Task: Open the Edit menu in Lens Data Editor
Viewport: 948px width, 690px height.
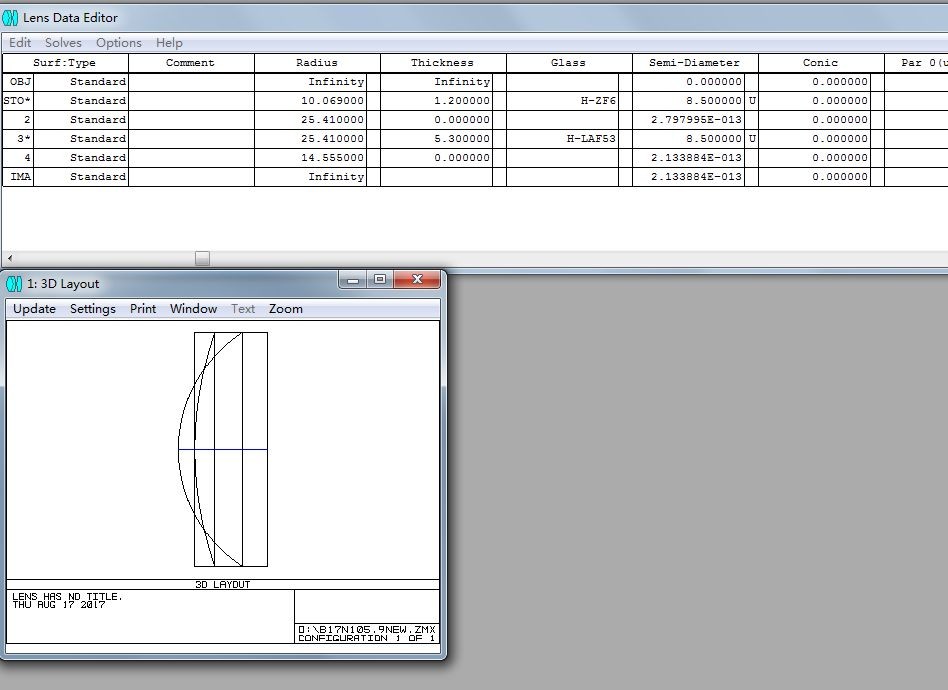Action: pyautogui.click(x=20, y=43)
